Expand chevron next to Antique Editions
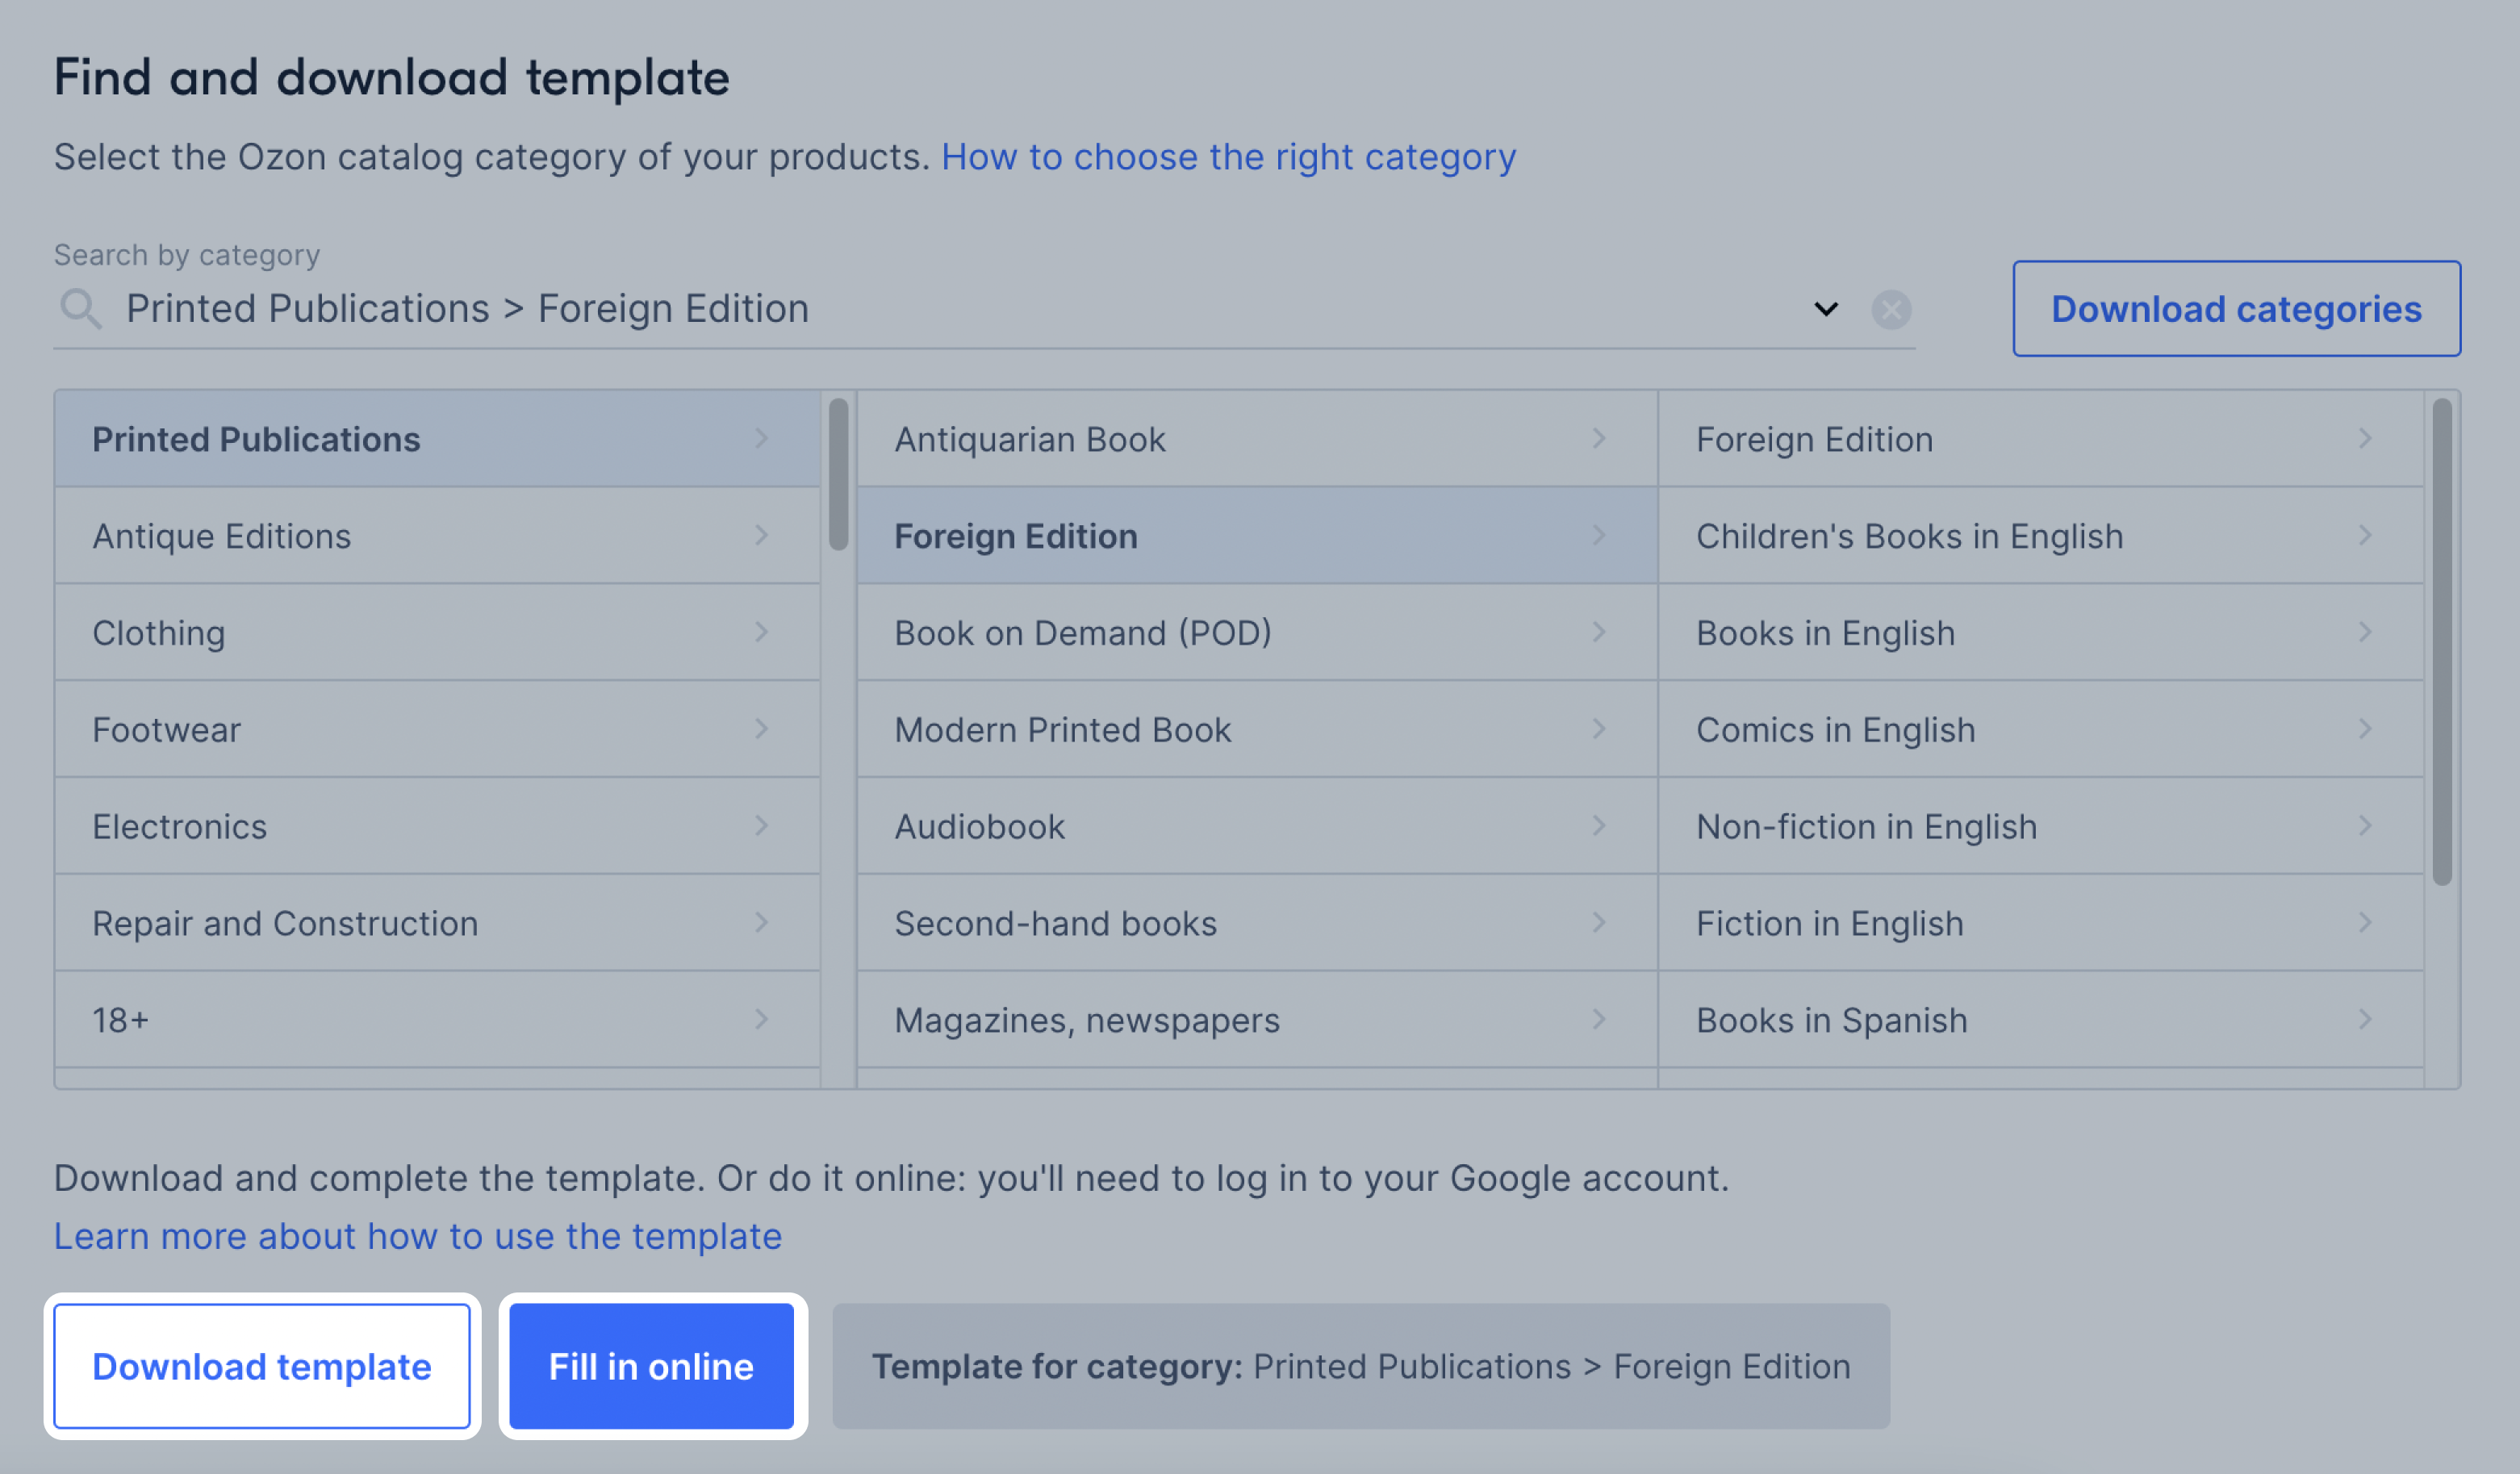Screen dimensions: 2520x1474 click(x=761, y=535)
